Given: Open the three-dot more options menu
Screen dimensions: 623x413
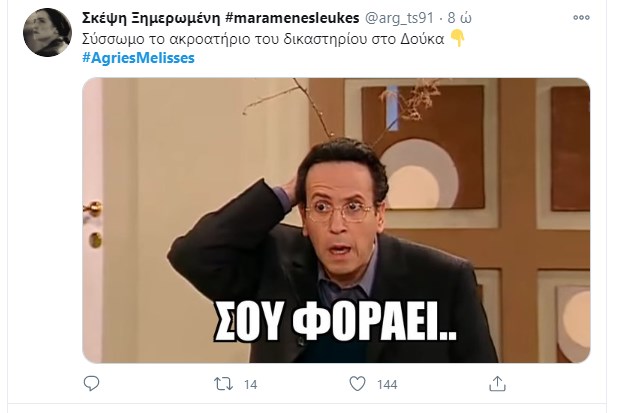Looking at the screenshot, I should (x=581, y=17).
